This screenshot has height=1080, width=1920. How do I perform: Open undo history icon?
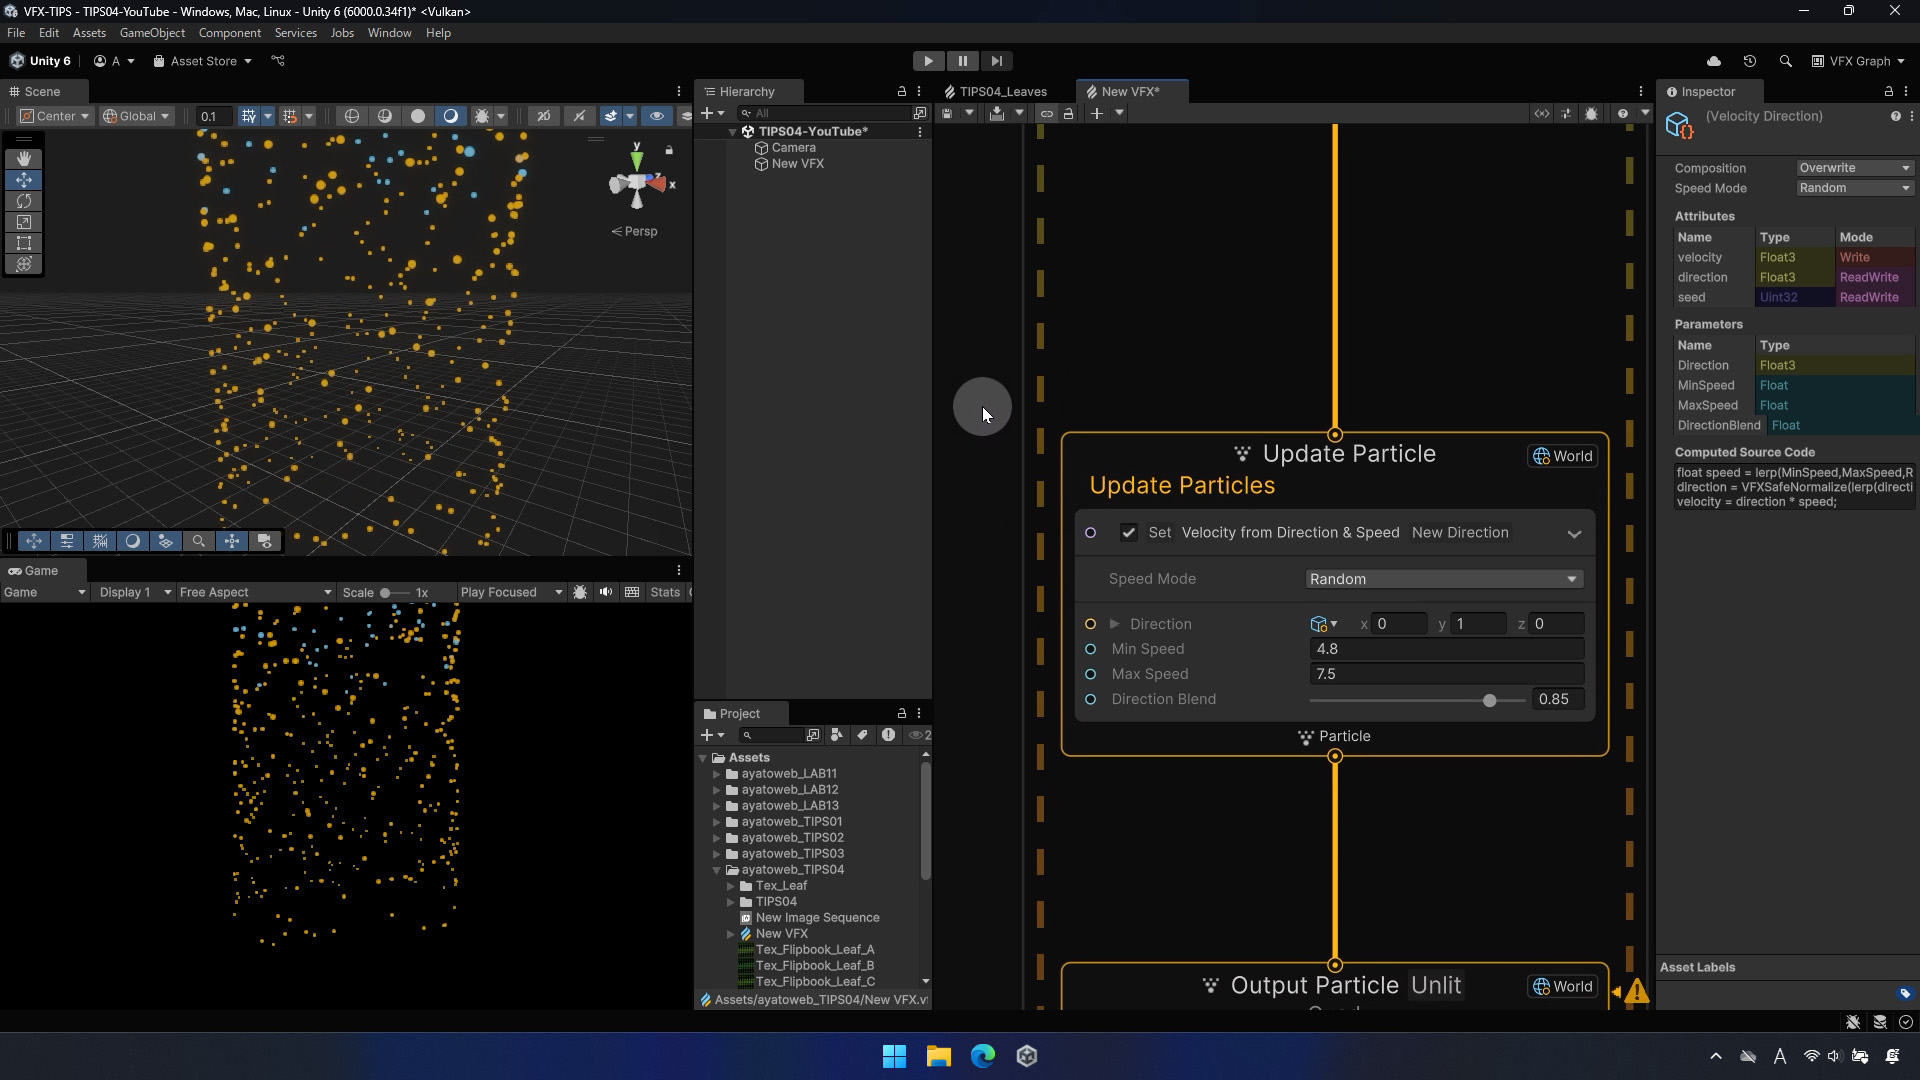(1749, 61)
